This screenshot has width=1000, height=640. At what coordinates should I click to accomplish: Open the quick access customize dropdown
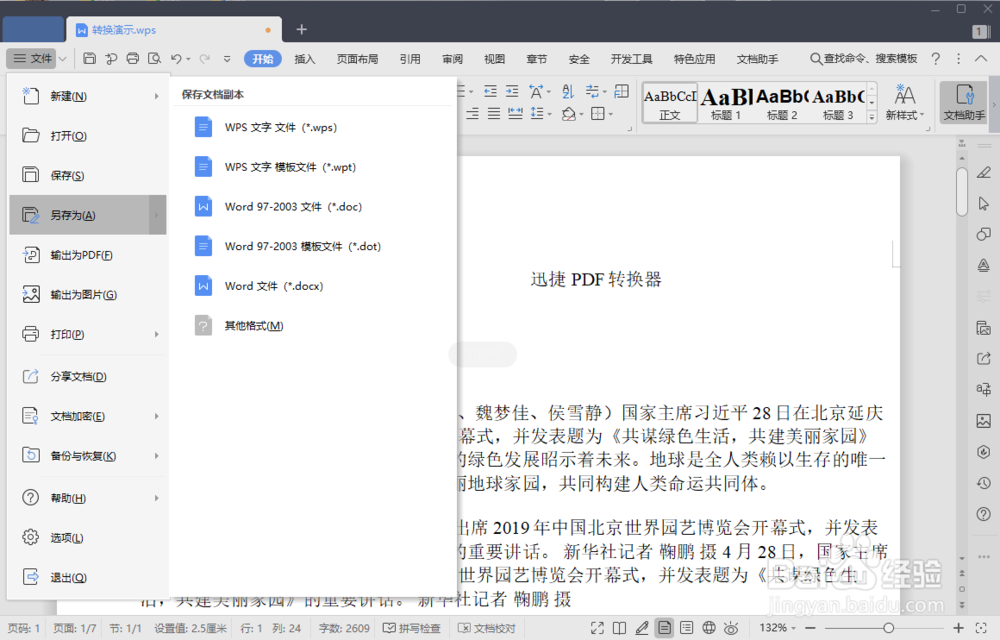[x=227, y=59]
